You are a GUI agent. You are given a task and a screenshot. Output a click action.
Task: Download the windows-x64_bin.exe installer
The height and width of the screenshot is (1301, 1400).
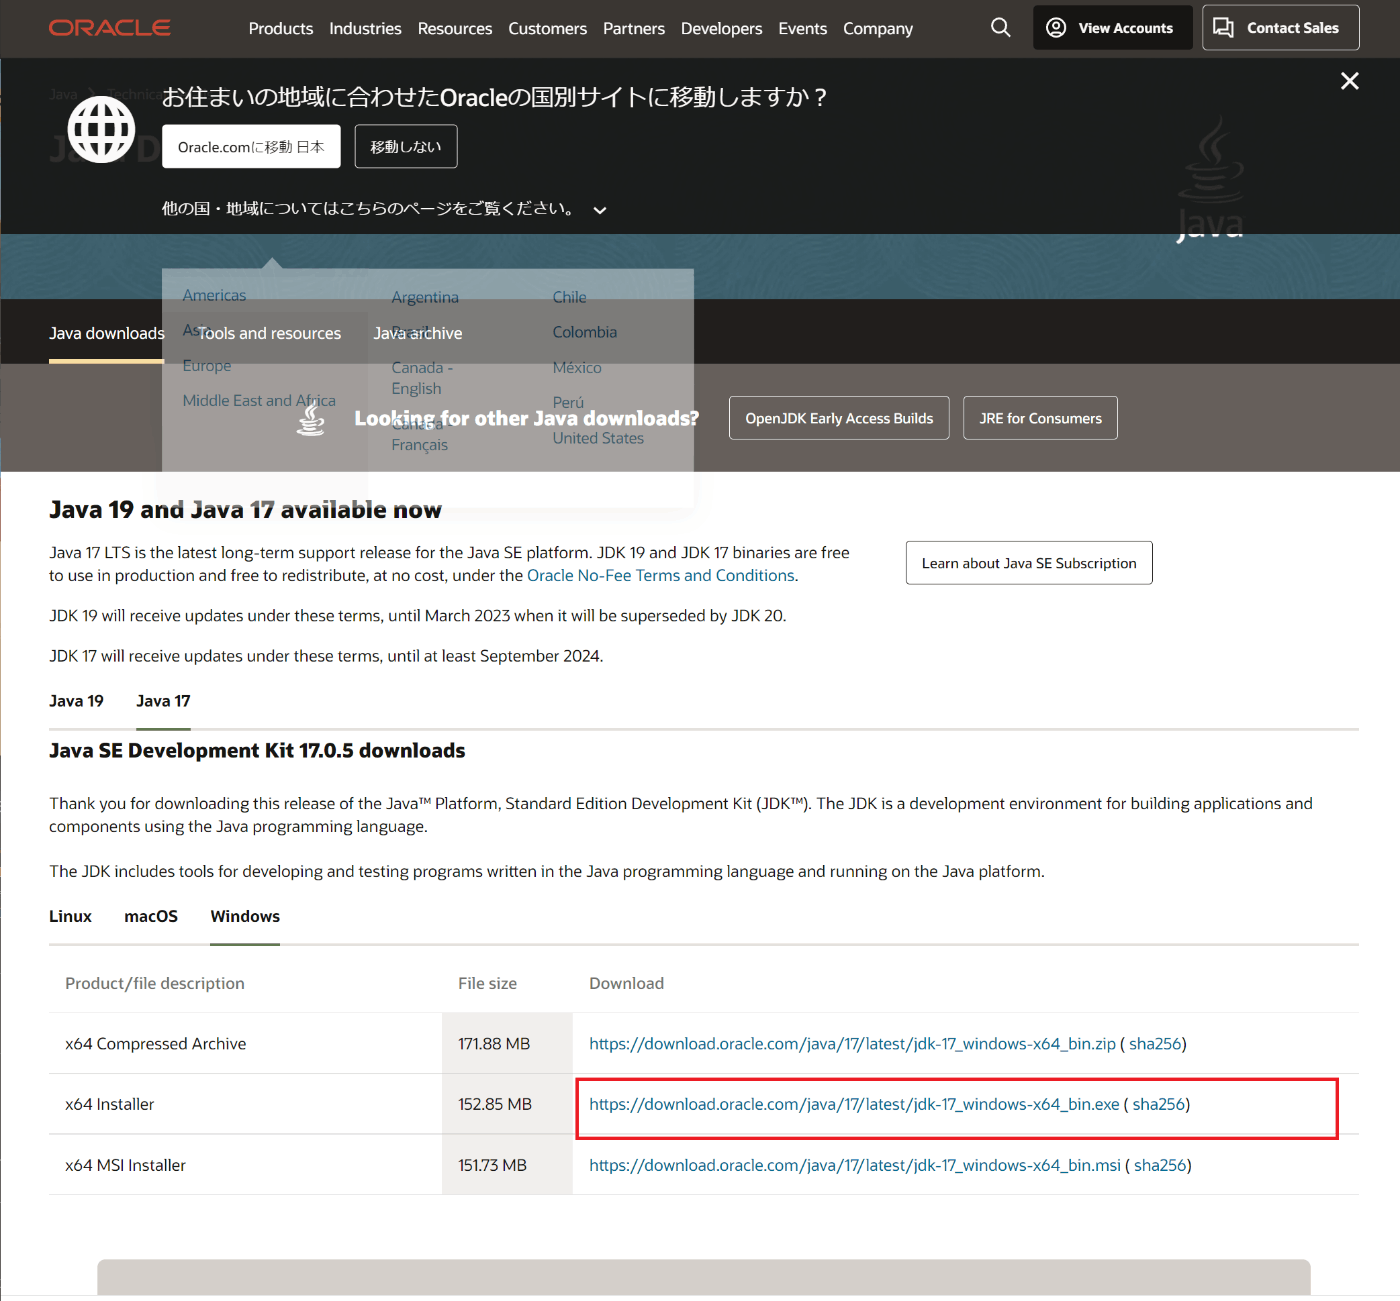[x=854, y=1104]
